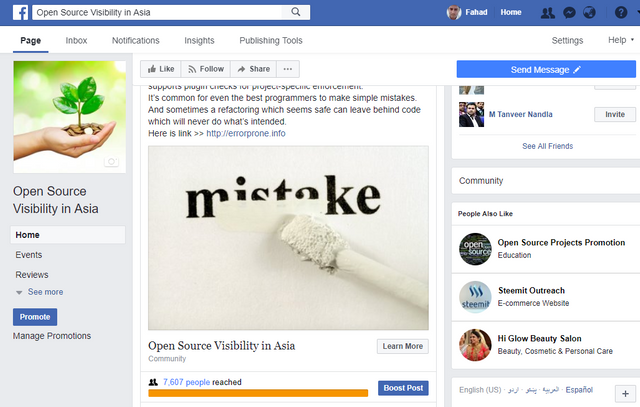Switch to the Page tab
640x407 pixels.
[31, 40]
